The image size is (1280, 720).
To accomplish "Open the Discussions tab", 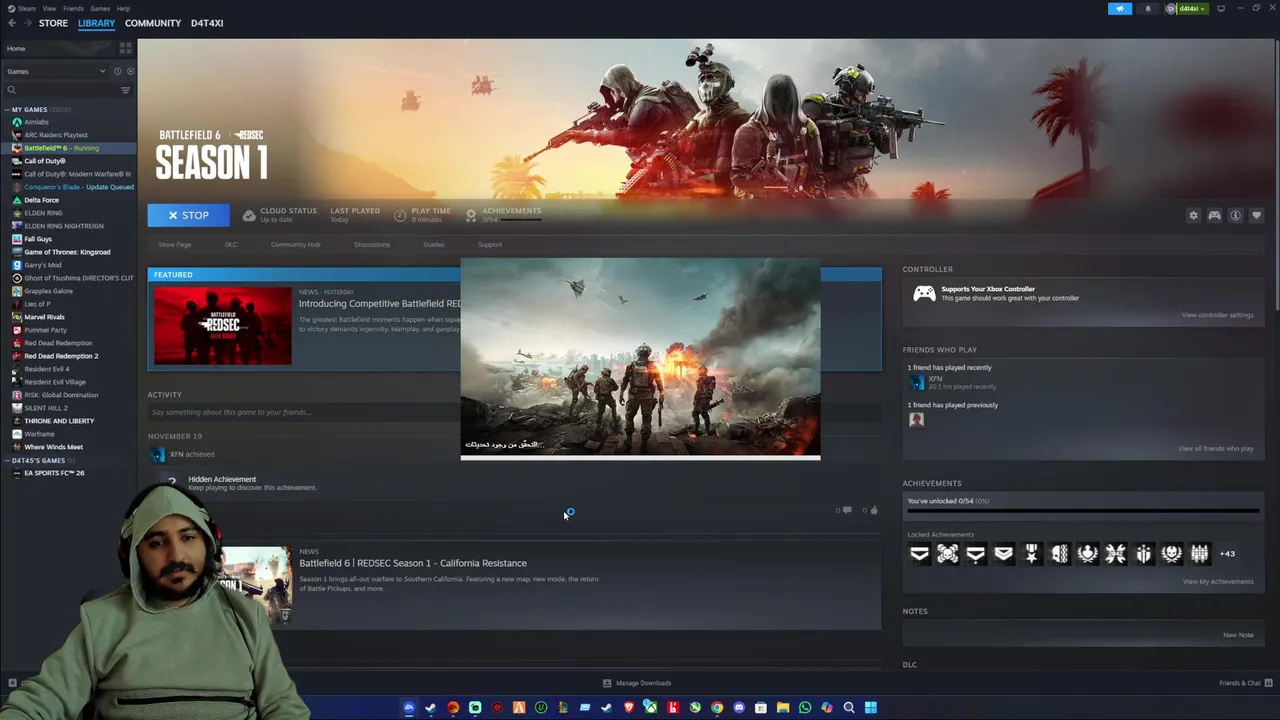I will [x=372, y=244].
